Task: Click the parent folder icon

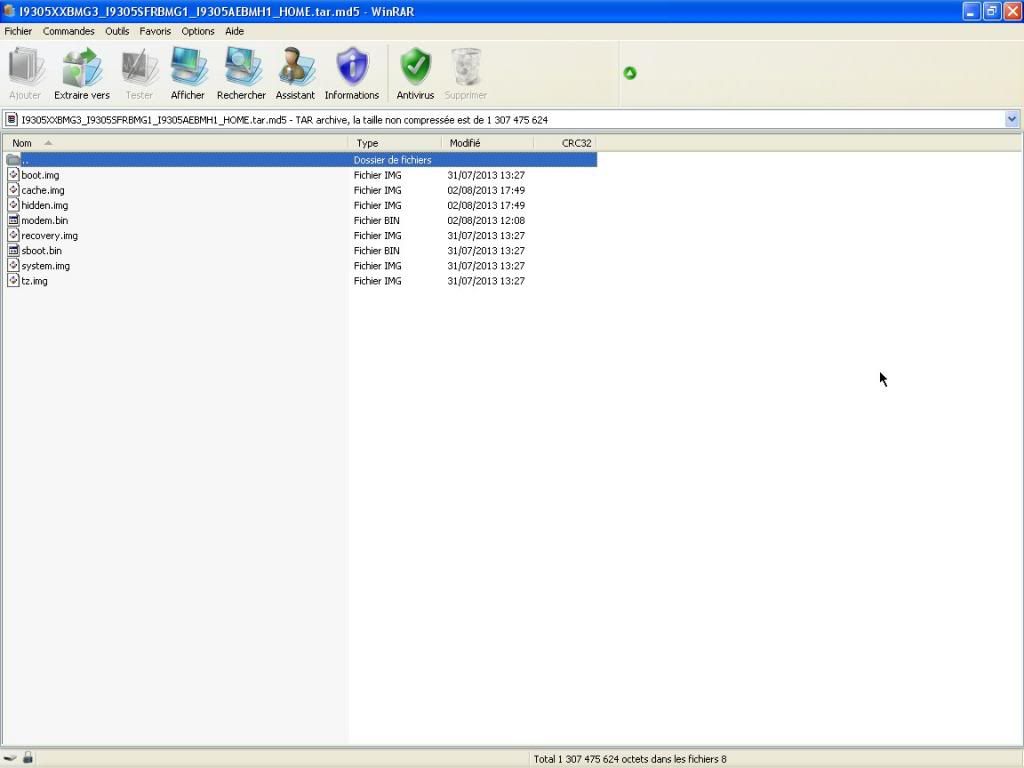Action: coord(13,159)
